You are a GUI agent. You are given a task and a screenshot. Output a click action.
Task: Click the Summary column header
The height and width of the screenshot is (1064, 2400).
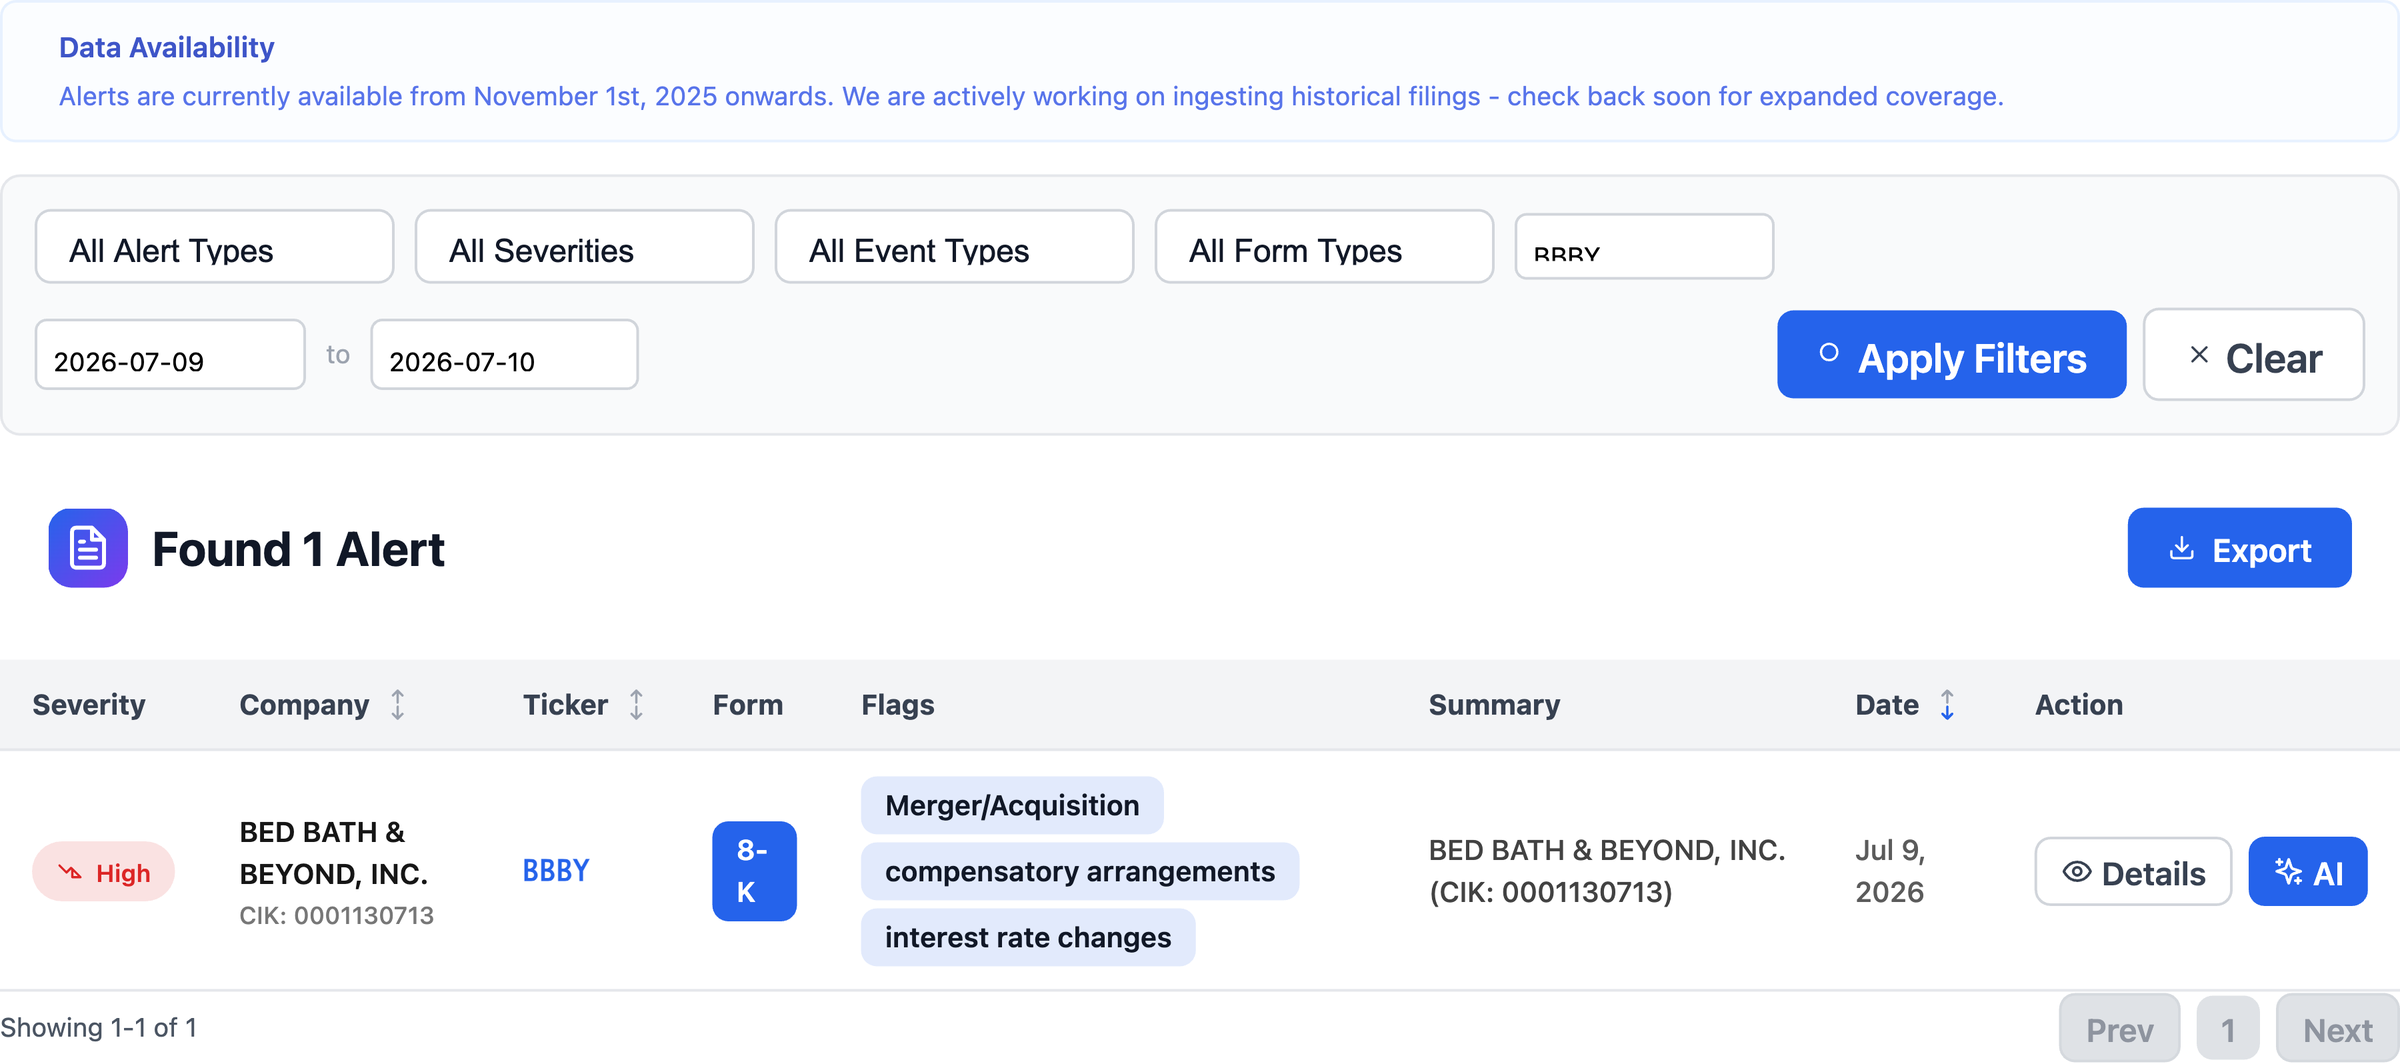[x=1494, y=705]
